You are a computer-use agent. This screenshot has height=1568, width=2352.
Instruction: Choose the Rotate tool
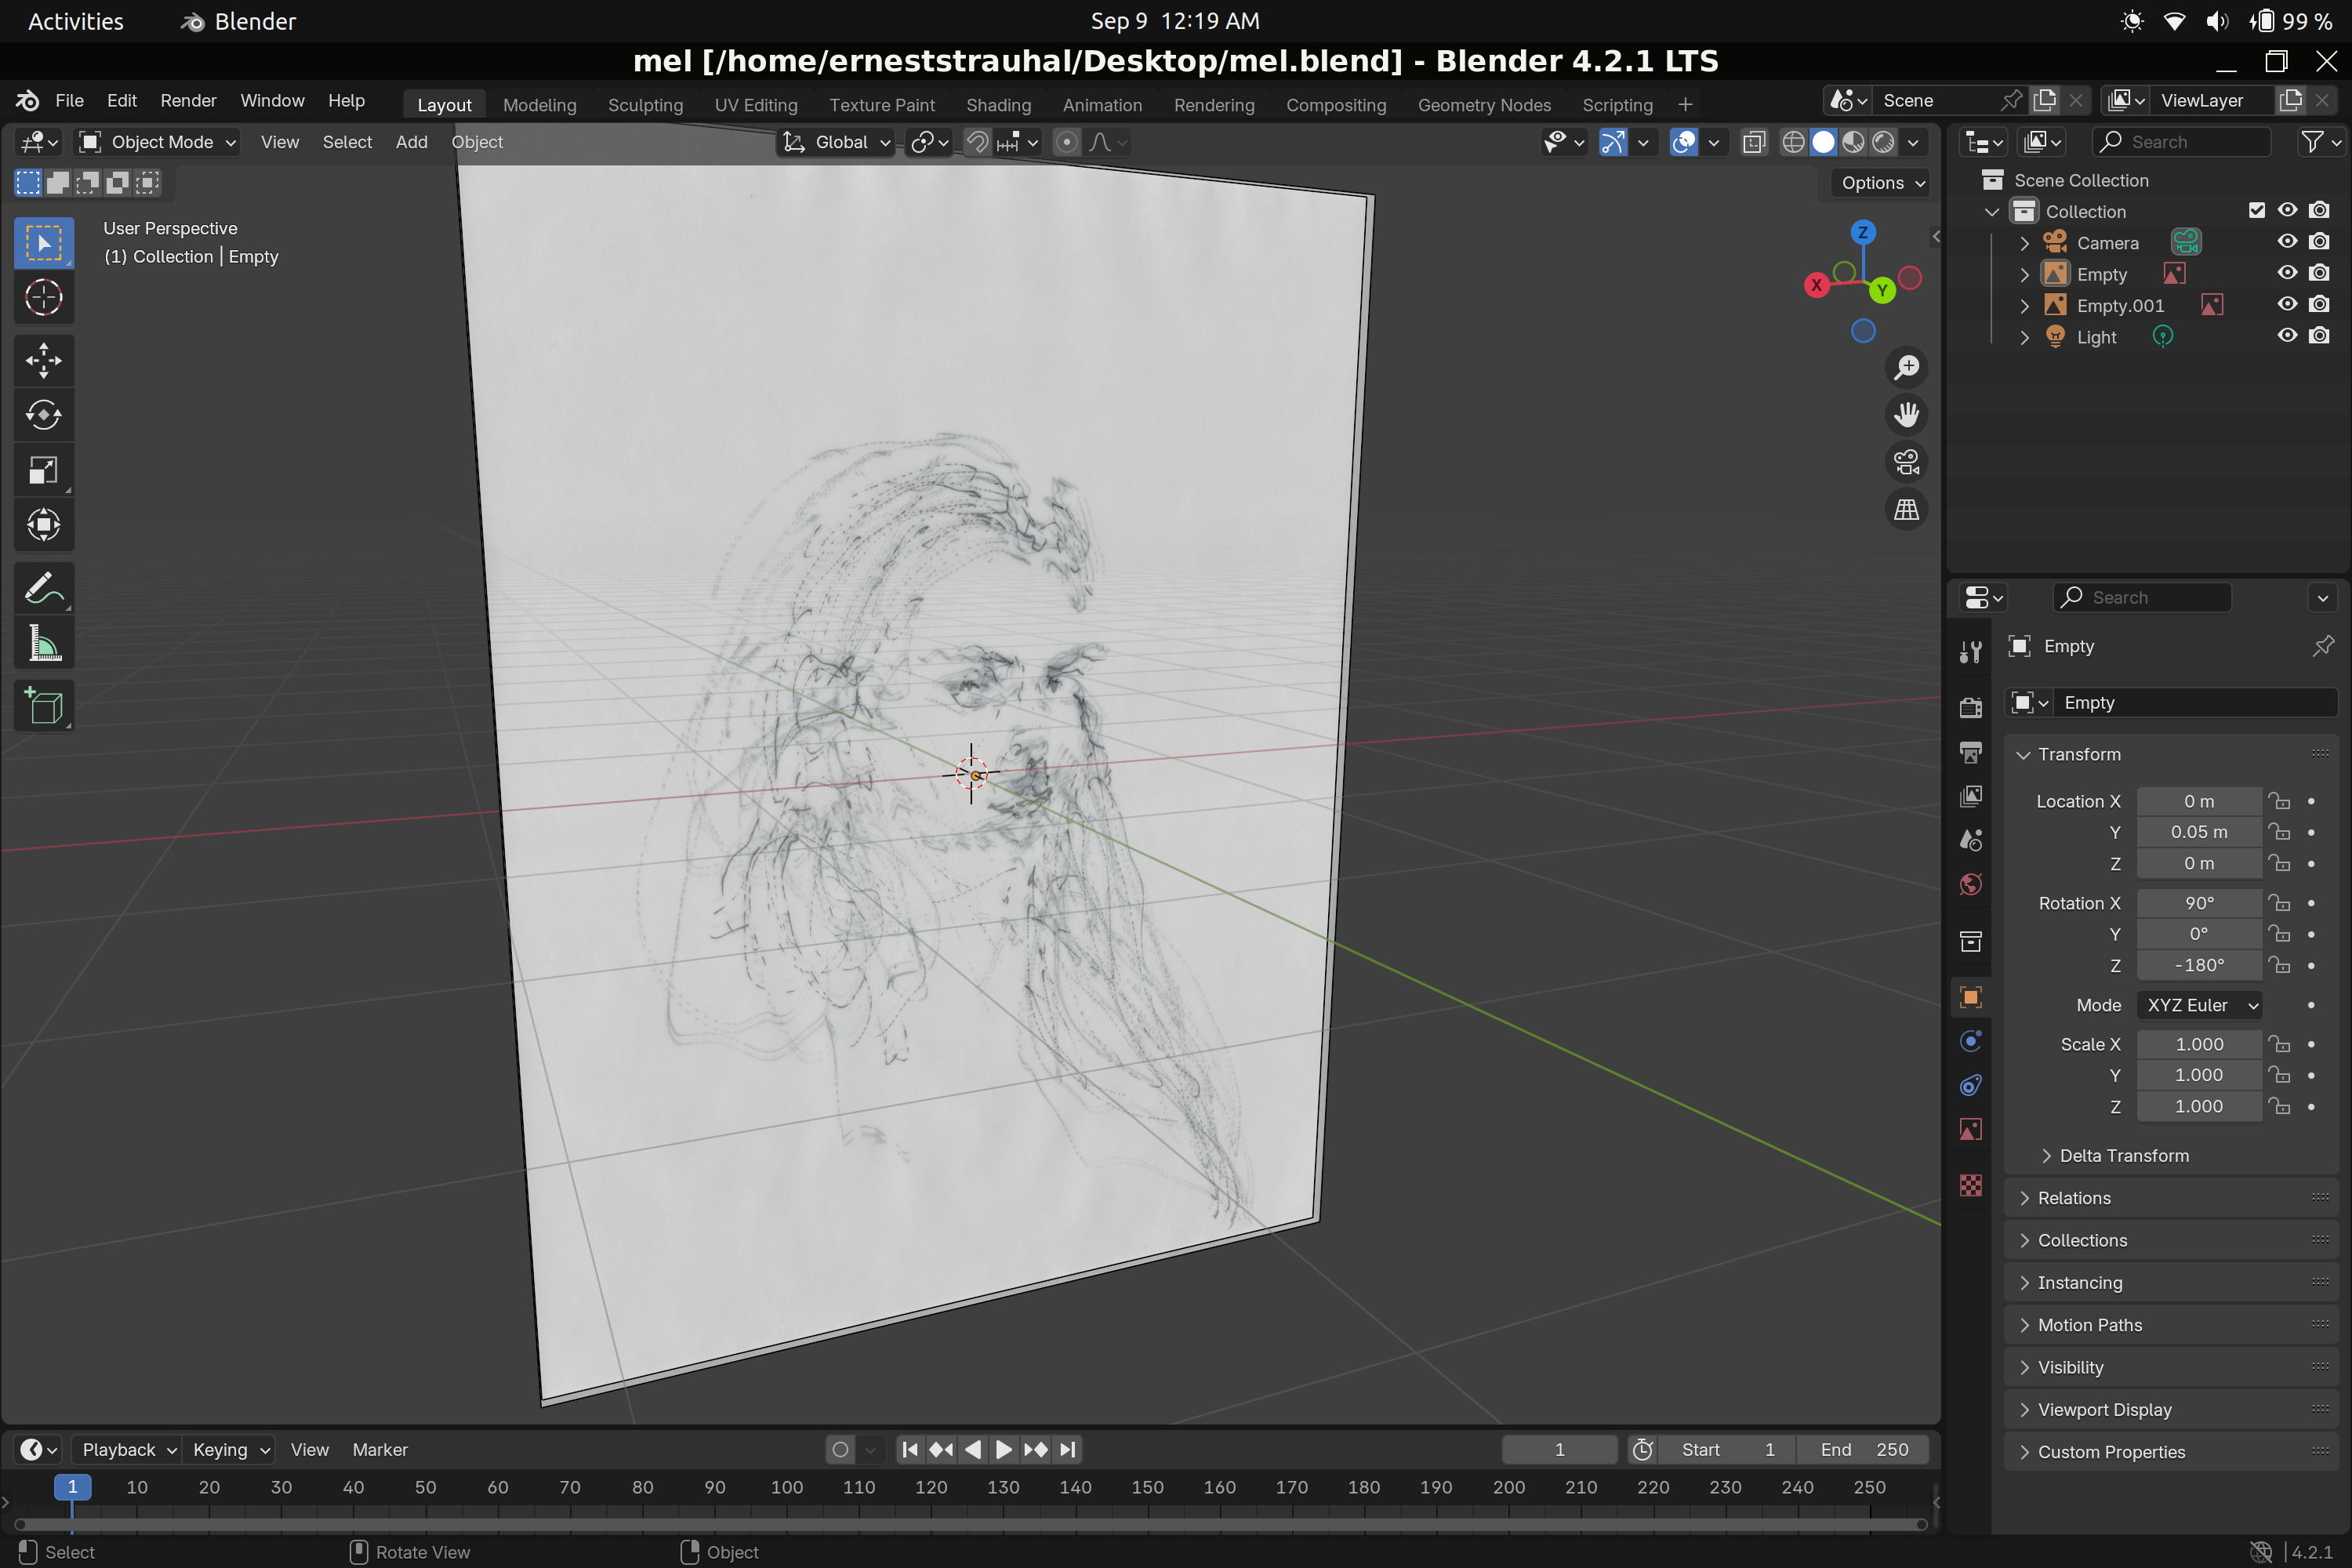point(43,415)
